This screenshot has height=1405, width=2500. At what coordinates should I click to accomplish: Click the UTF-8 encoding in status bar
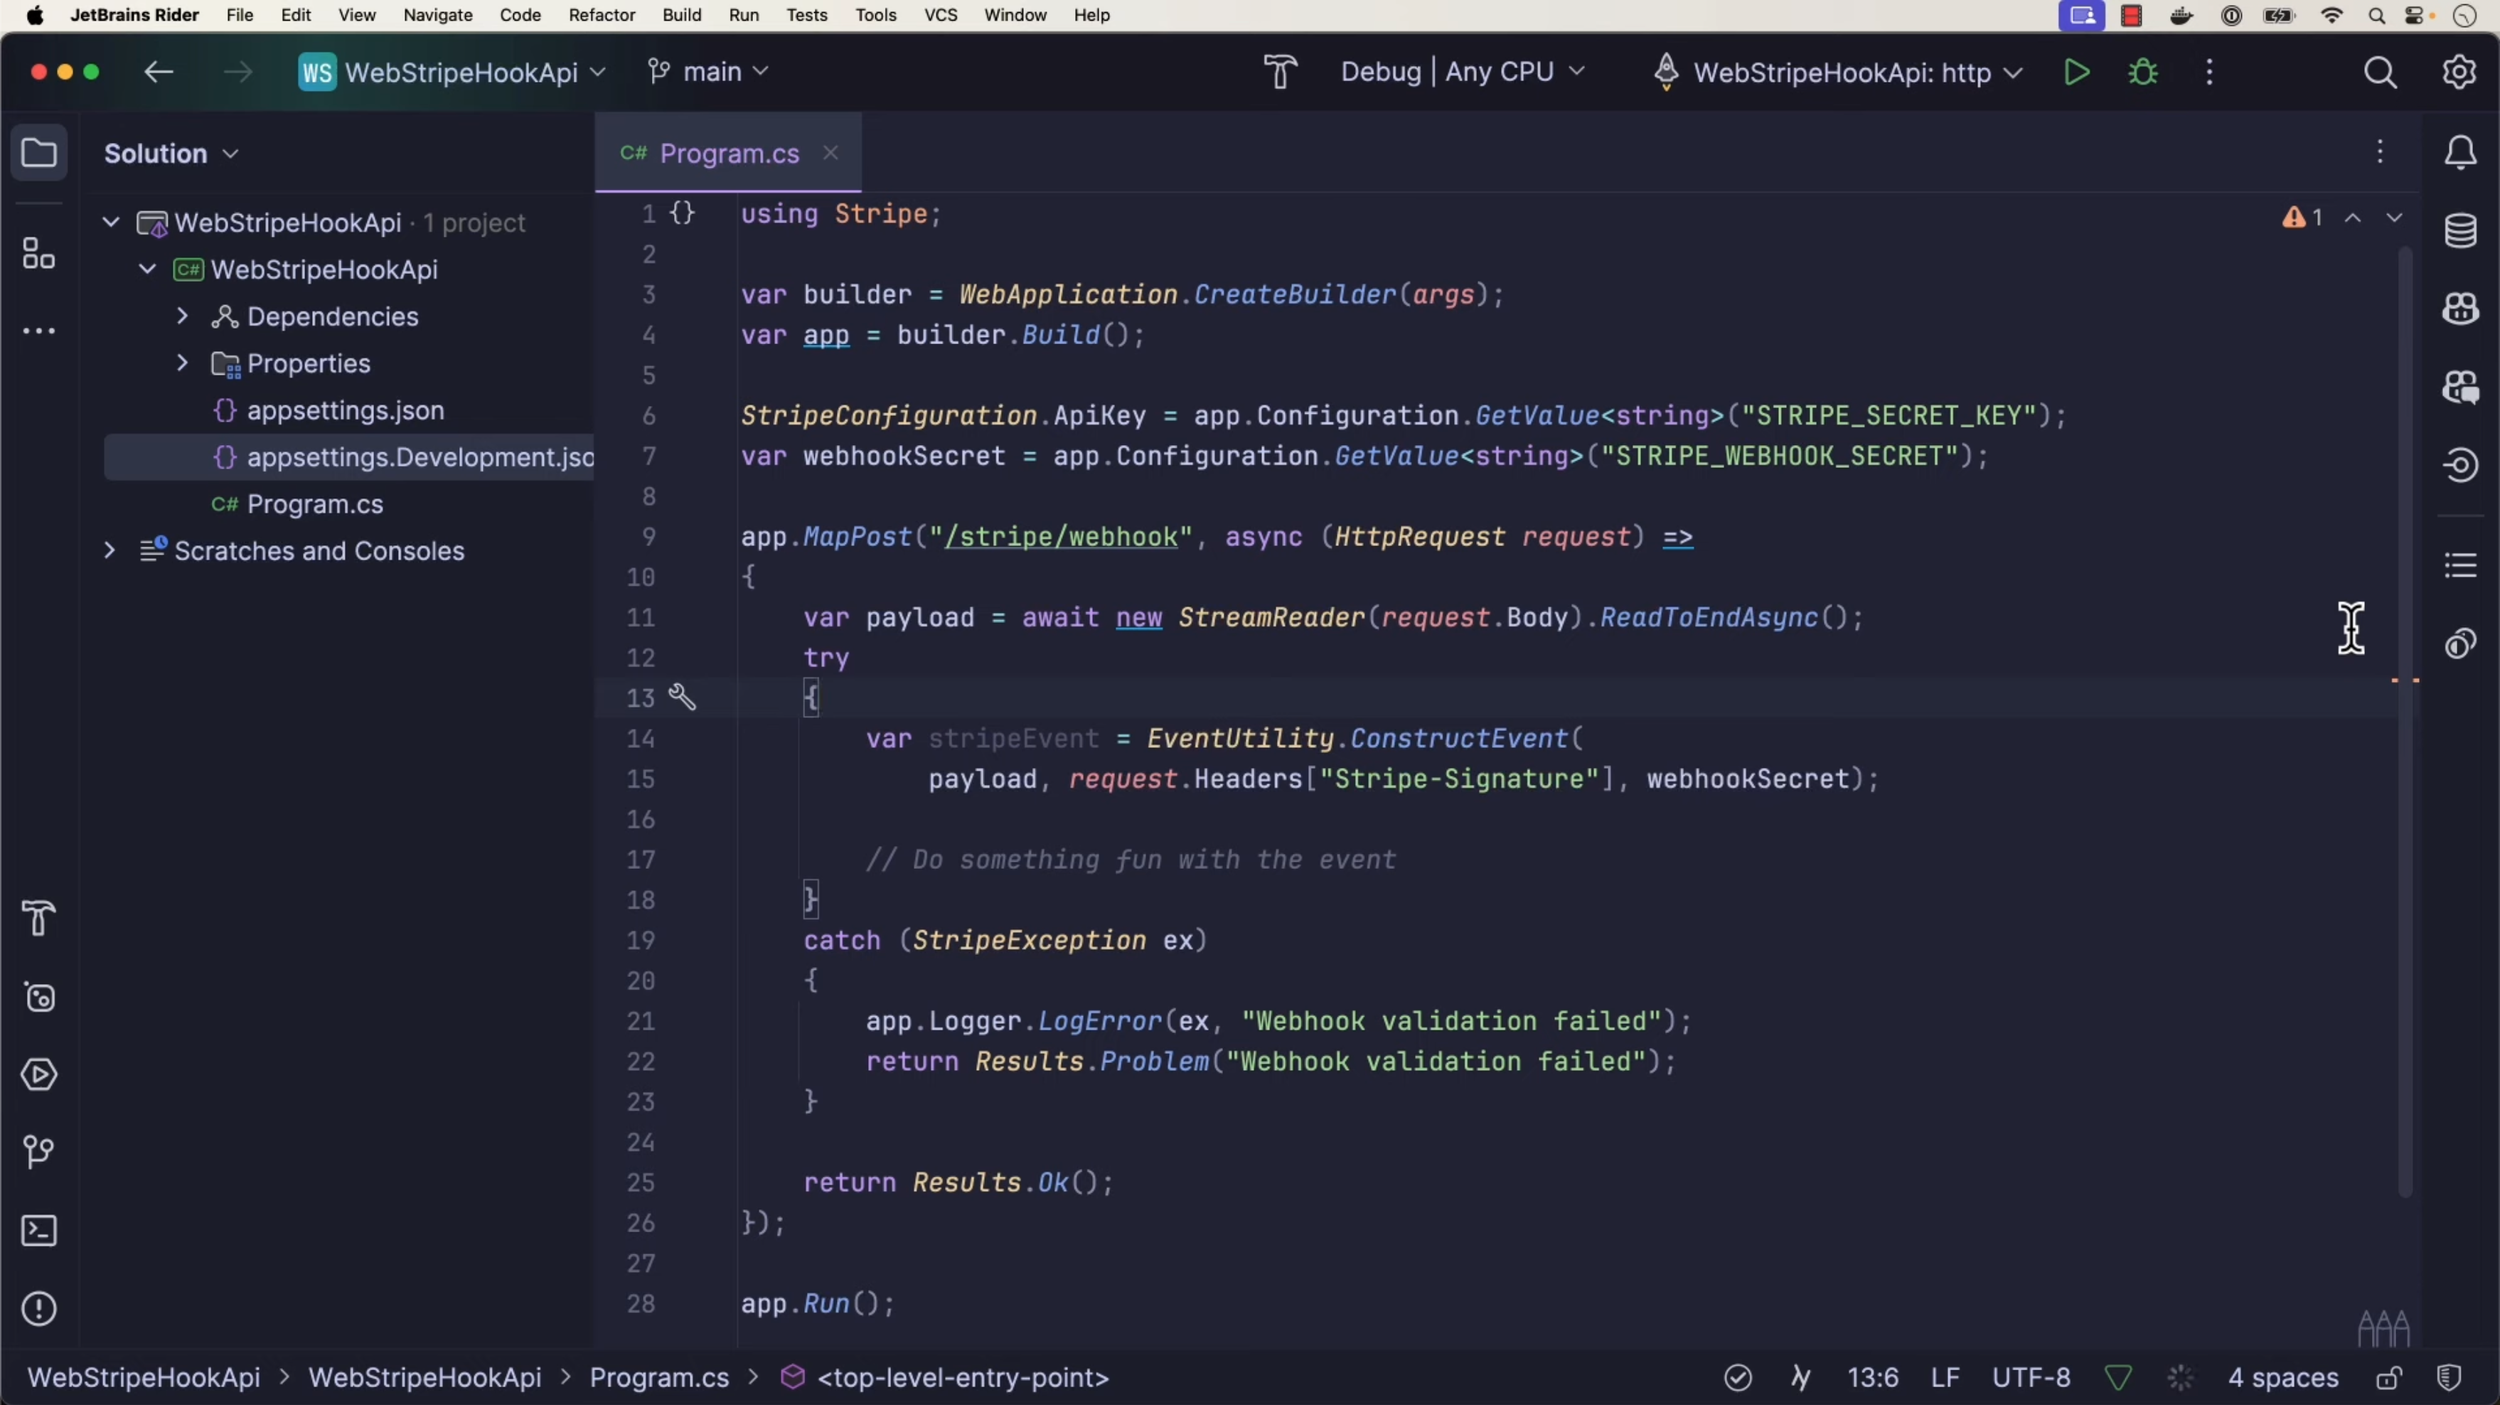point(2030,1378)
